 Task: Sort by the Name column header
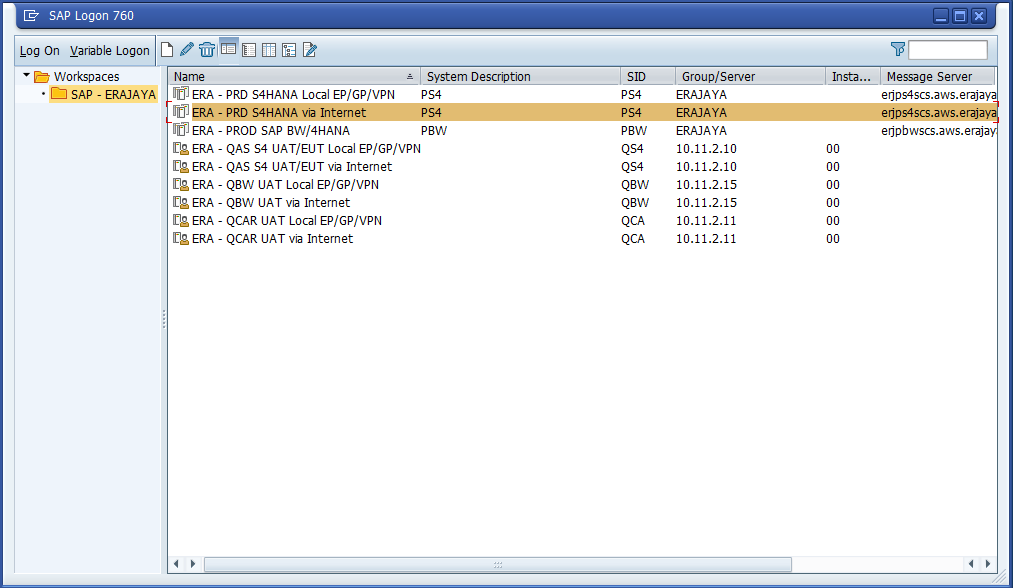(x=290, y=77)
